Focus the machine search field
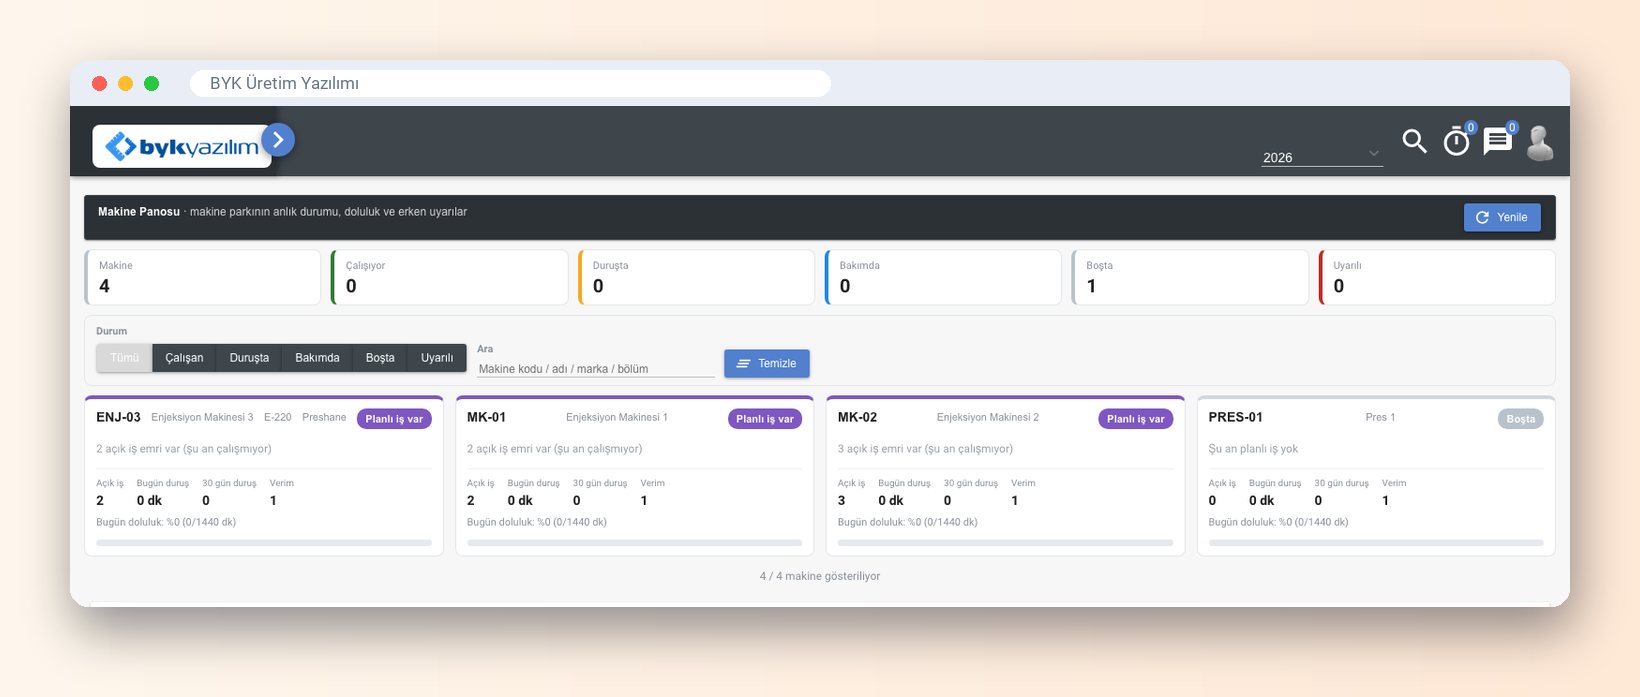1640x697 pixels. [x=596, y=368]
